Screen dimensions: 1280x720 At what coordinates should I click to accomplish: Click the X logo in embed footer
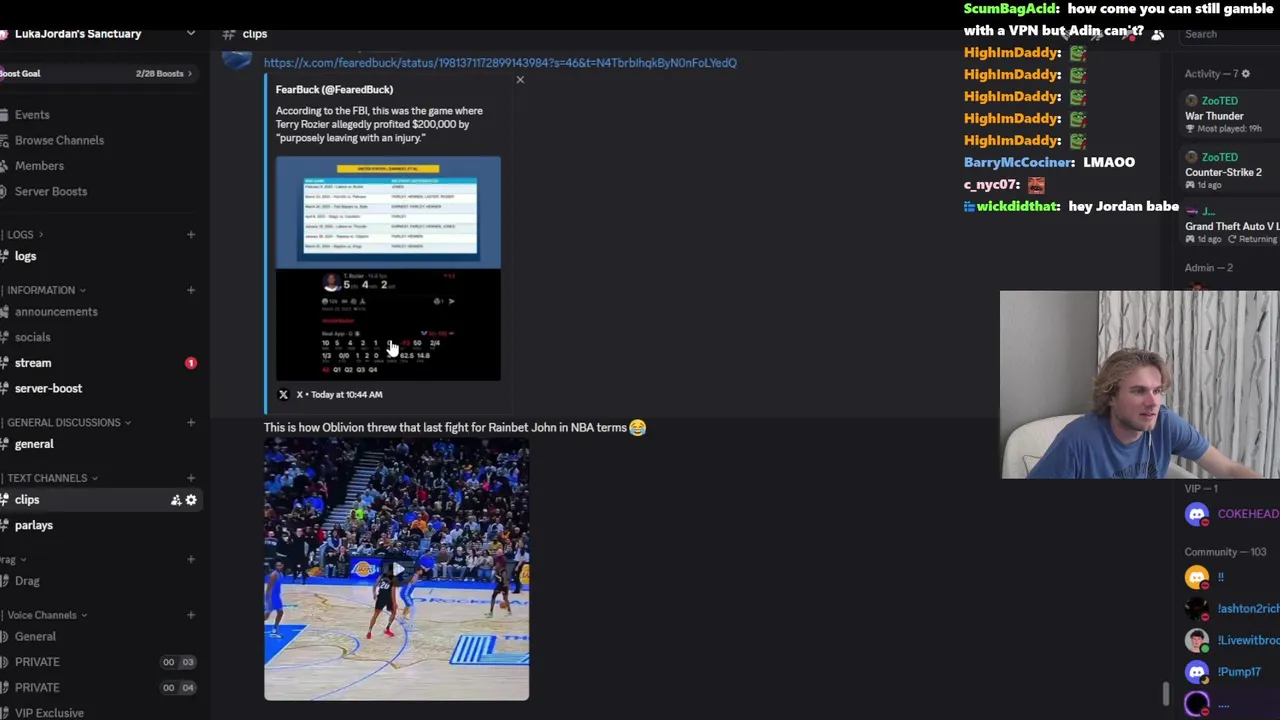(283, 394)
